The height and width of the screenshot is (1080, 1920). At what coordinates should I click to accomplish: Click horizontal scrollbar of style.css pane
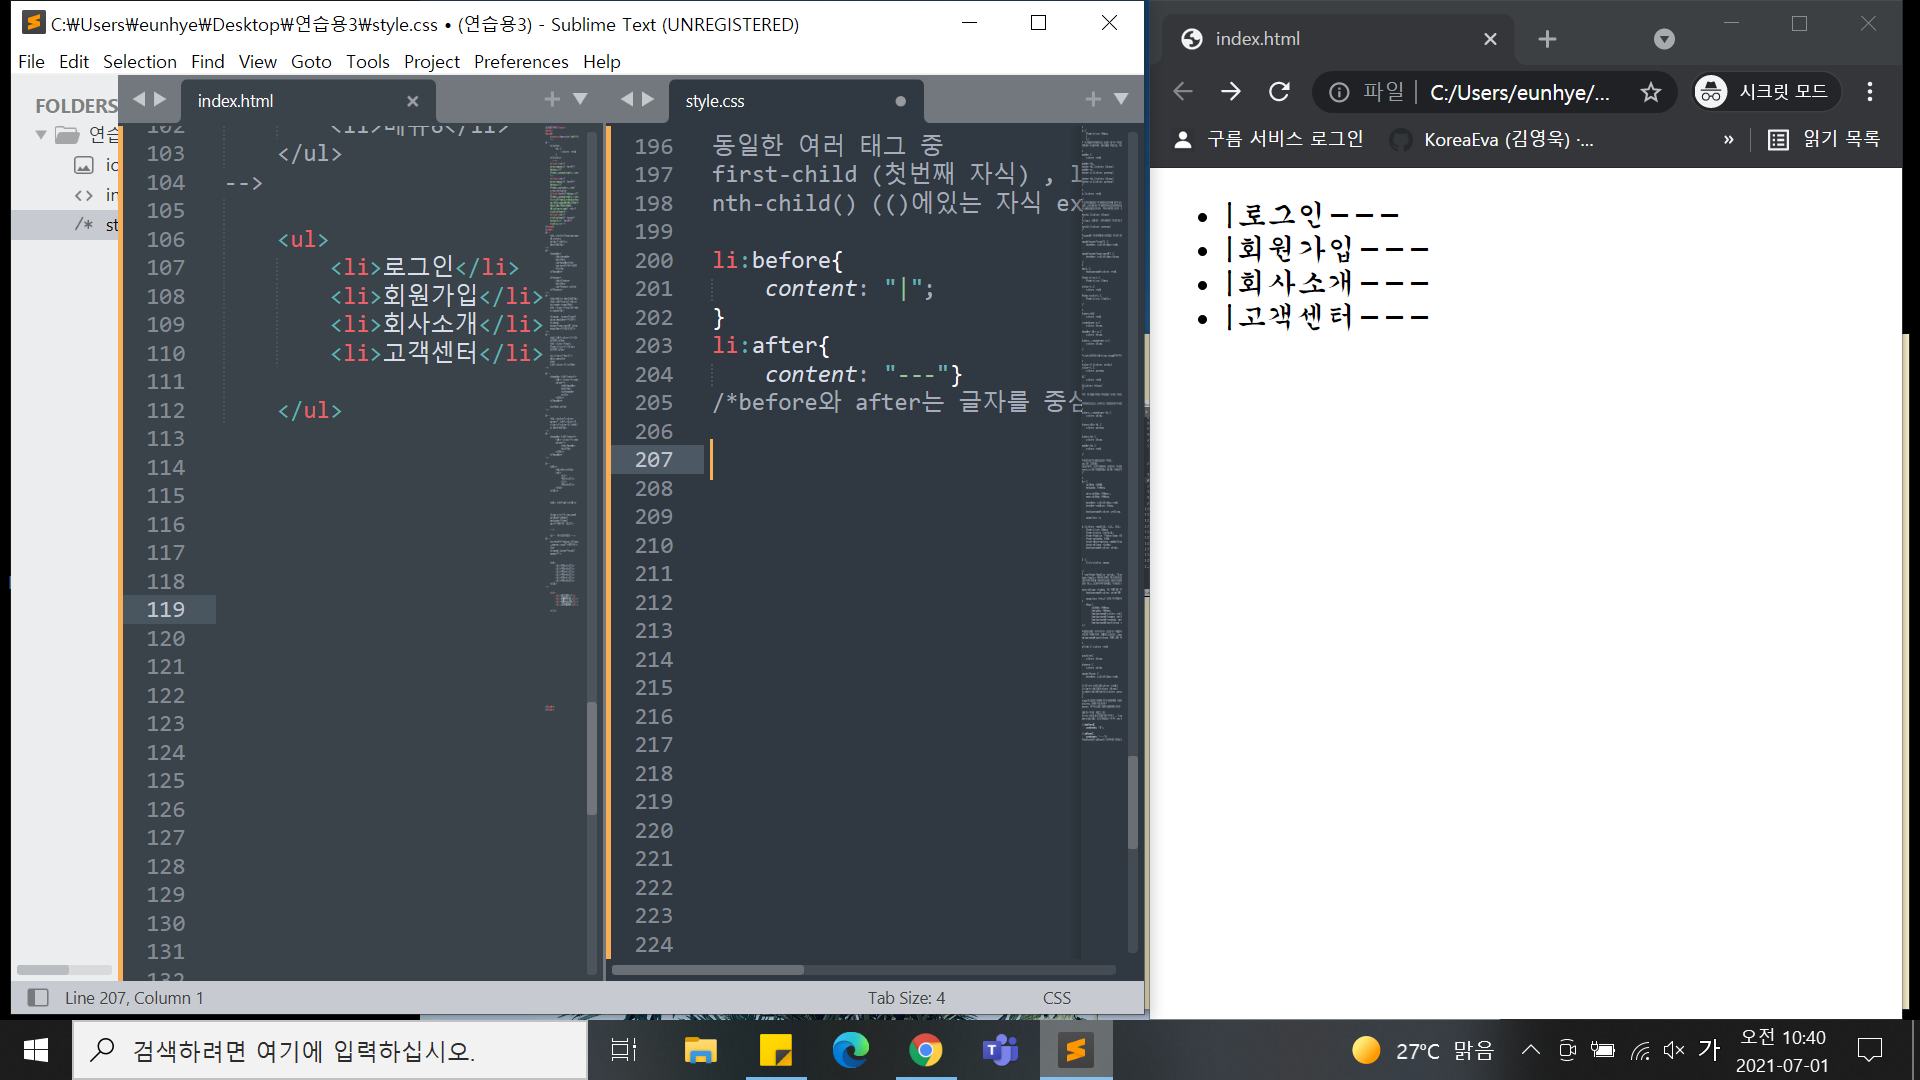coord(708,970)
